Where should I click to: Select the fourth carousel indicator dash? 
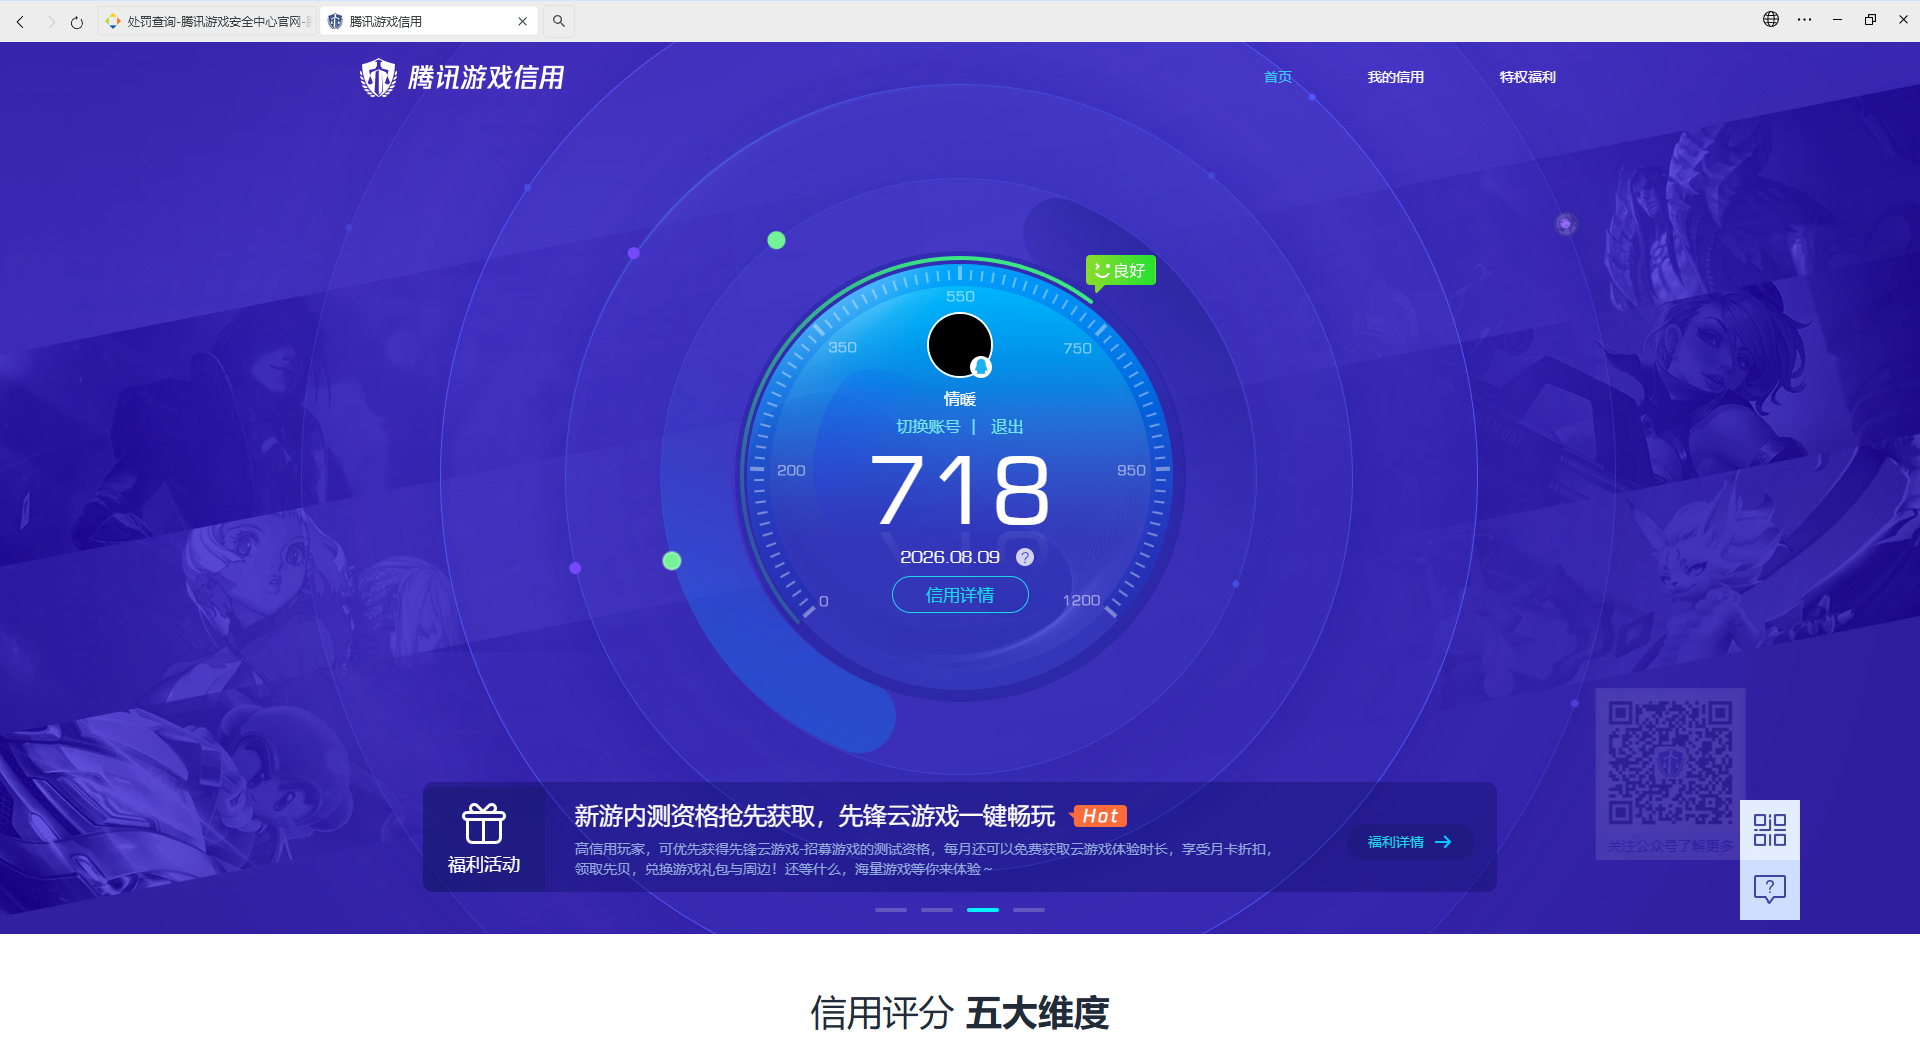tap(1029, 910)
